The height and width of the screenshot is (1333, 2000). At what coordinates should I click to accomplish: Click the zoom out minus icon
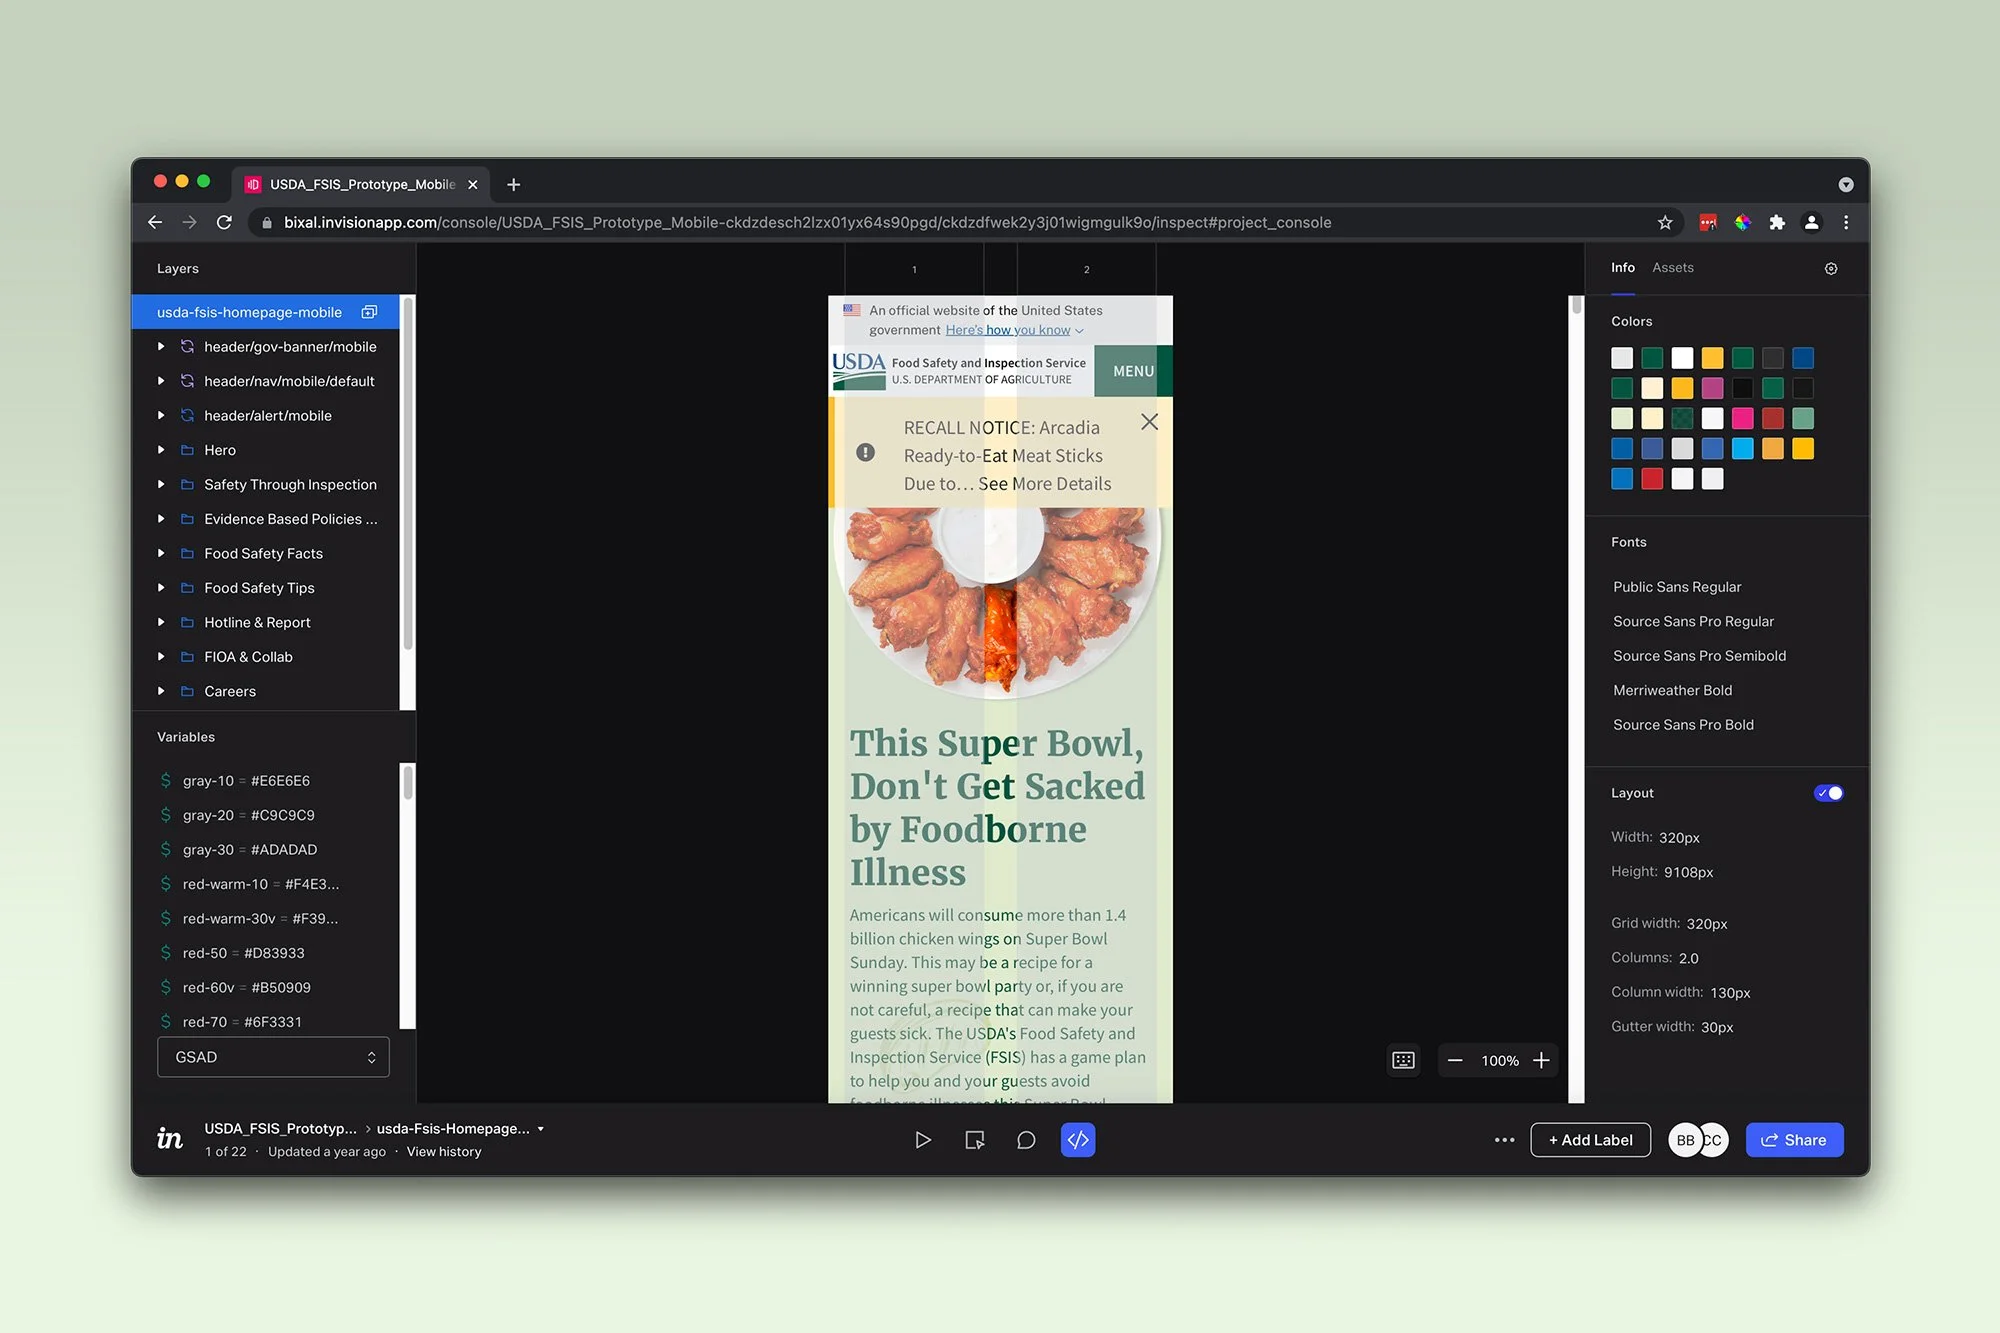(x=1455, y=1060)
